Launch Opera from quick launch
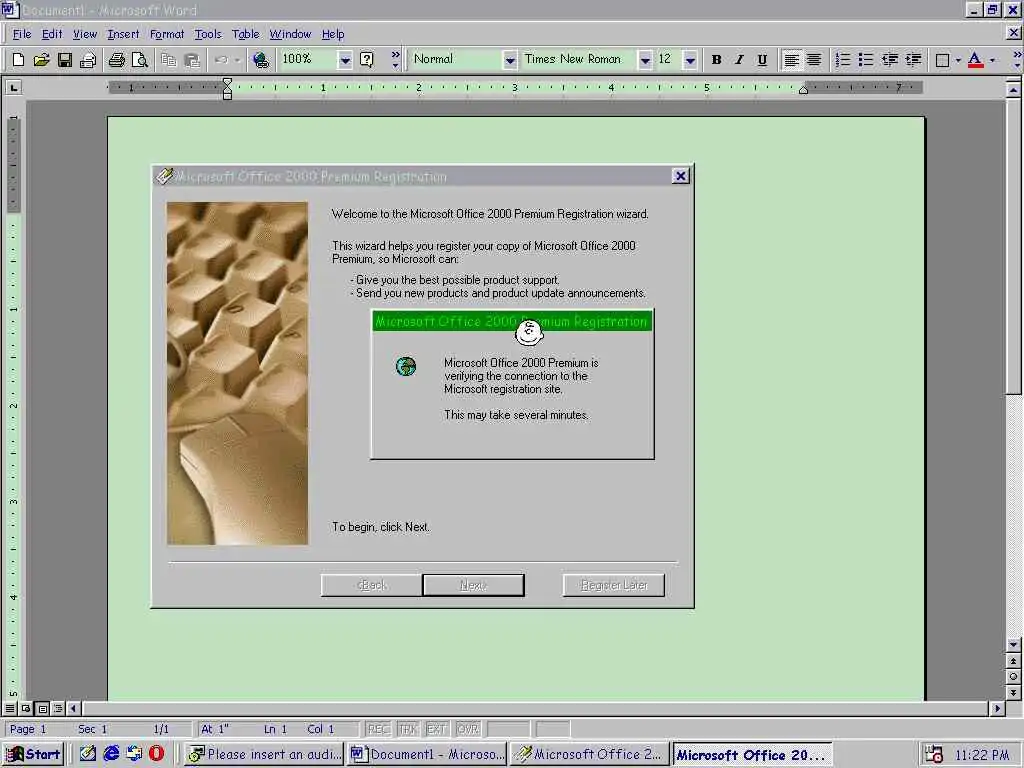Image resolution: width=1024 pixels, height=768 pixels. [x=157, y=754]
